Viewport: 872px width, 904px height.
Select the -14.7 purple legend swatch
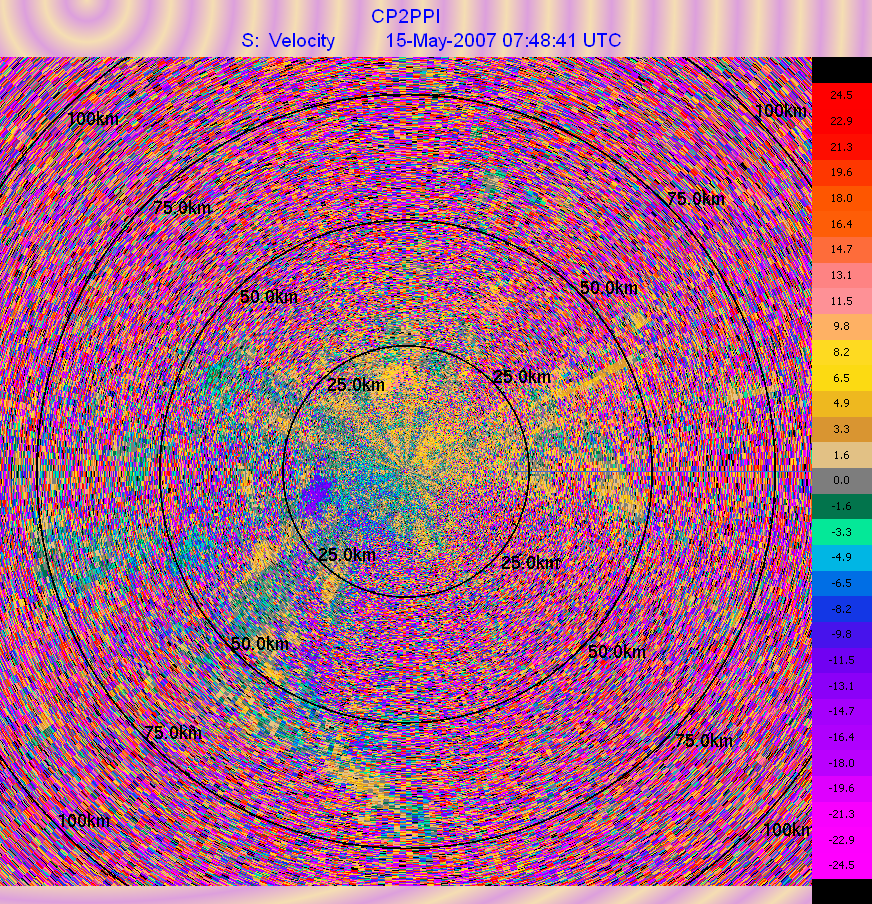(x=841, y=711)
